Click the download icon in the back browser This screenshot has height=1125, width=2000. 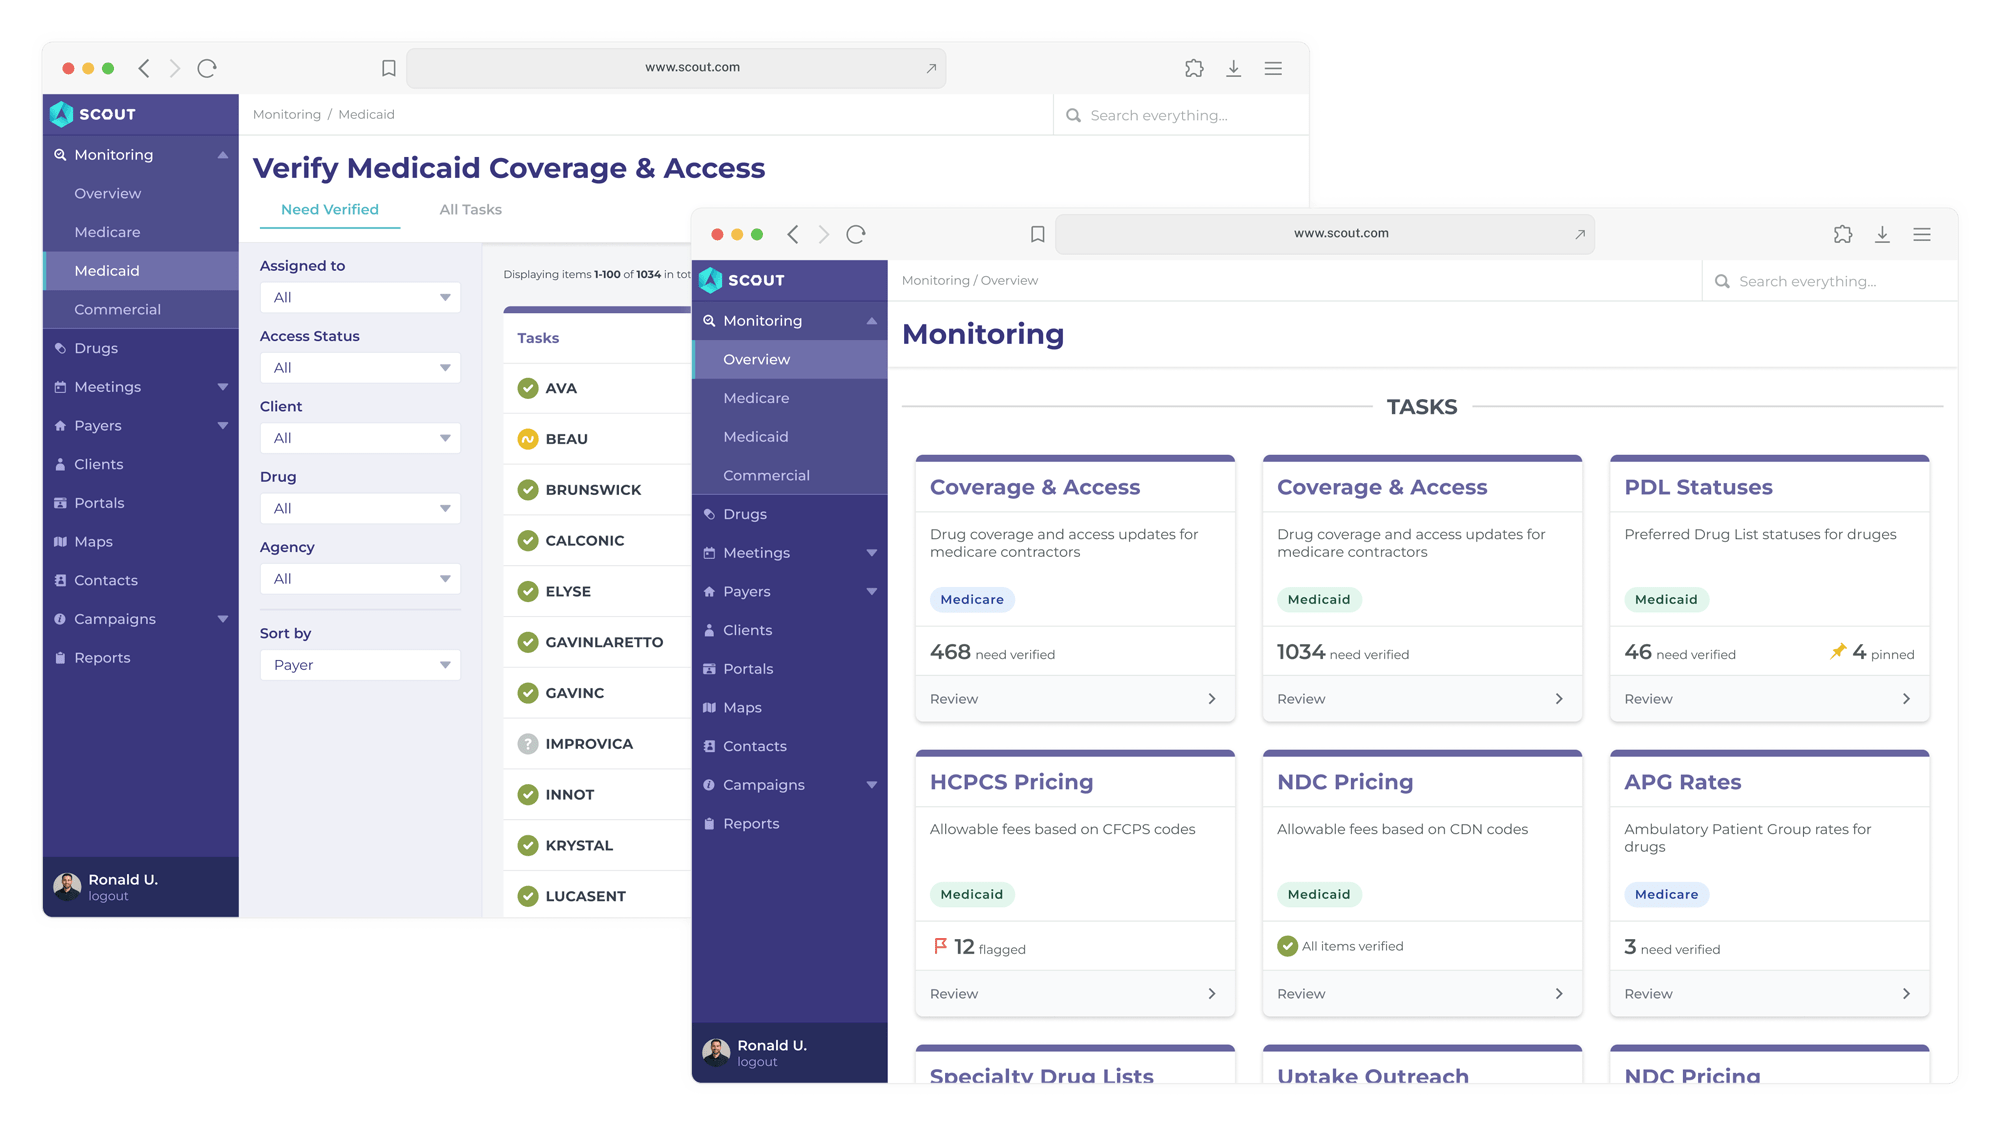point(1233,68)
